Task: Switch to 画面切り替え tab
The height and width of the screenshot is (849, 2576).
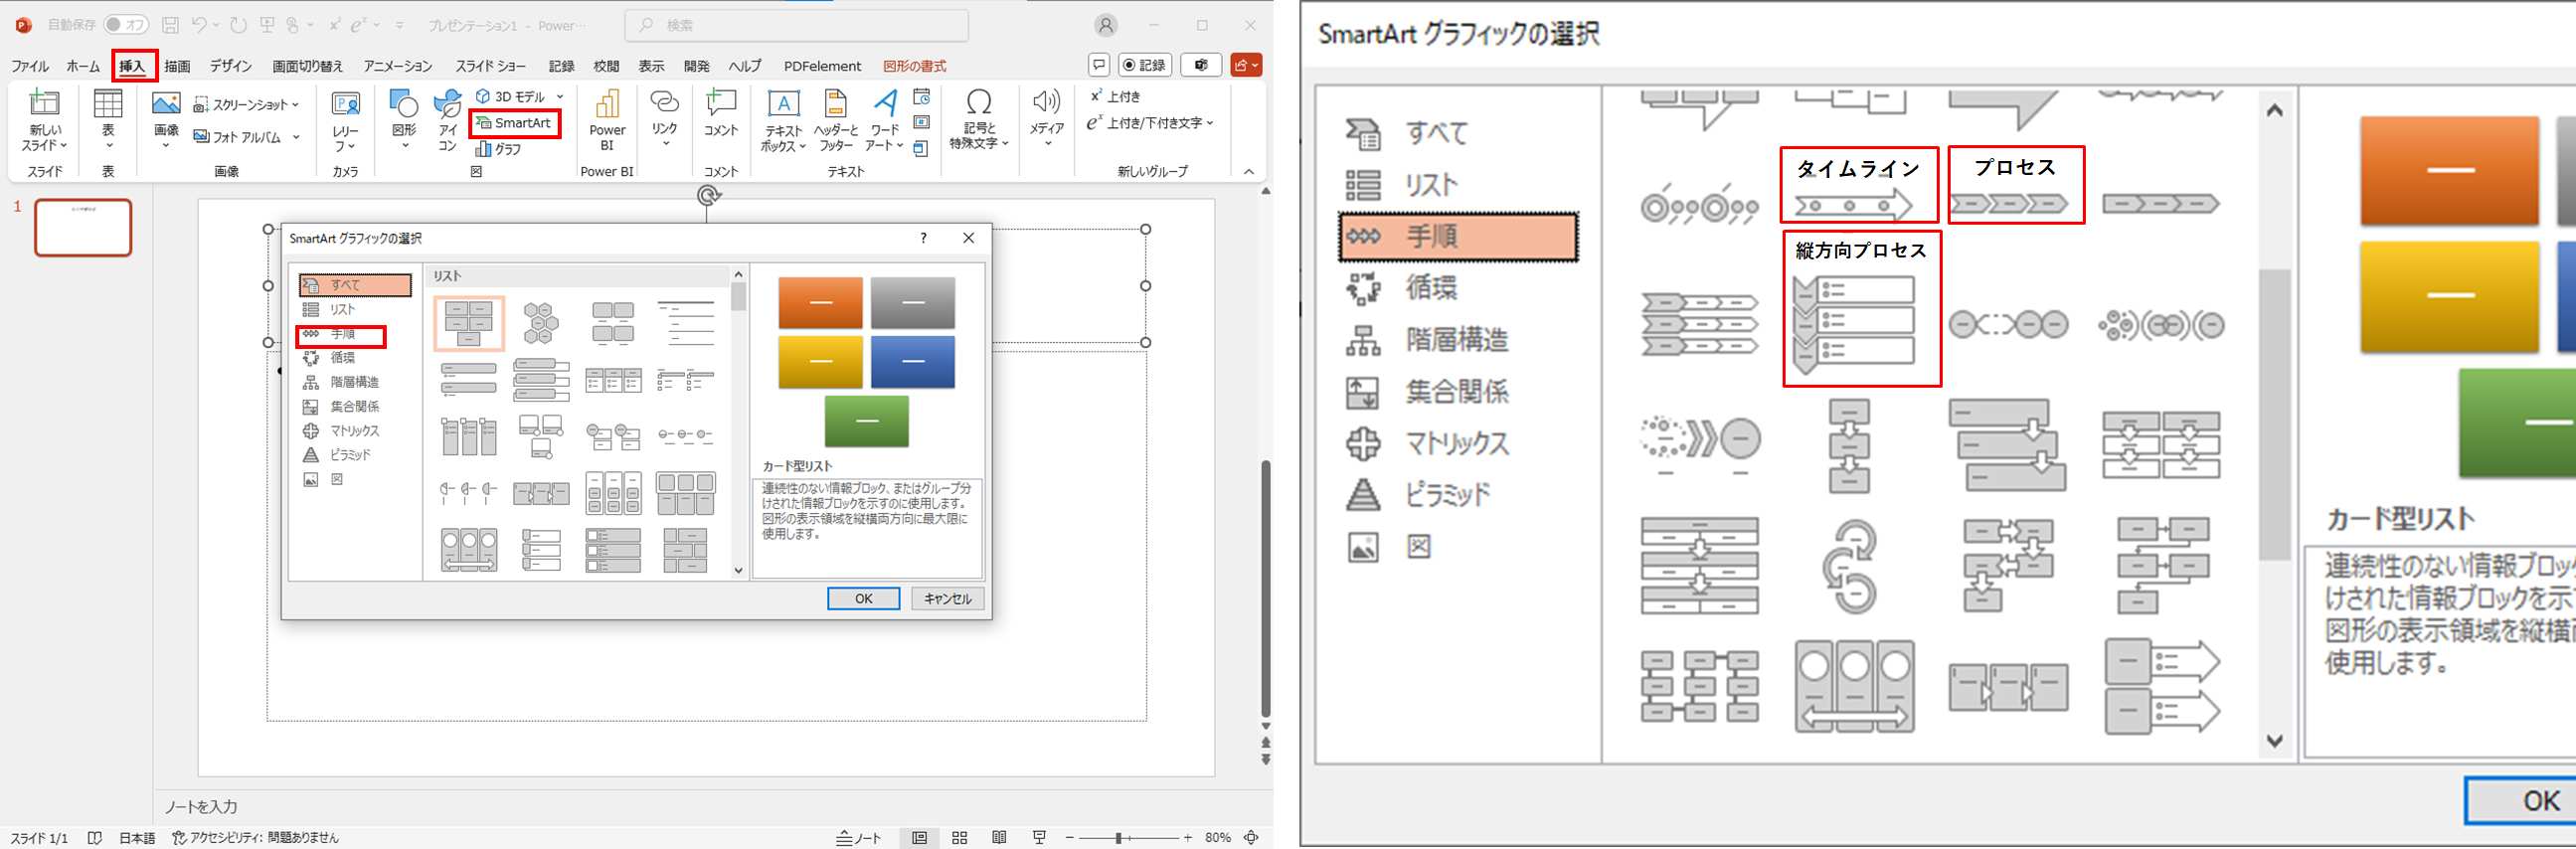Action: click(x=308, y=66)
